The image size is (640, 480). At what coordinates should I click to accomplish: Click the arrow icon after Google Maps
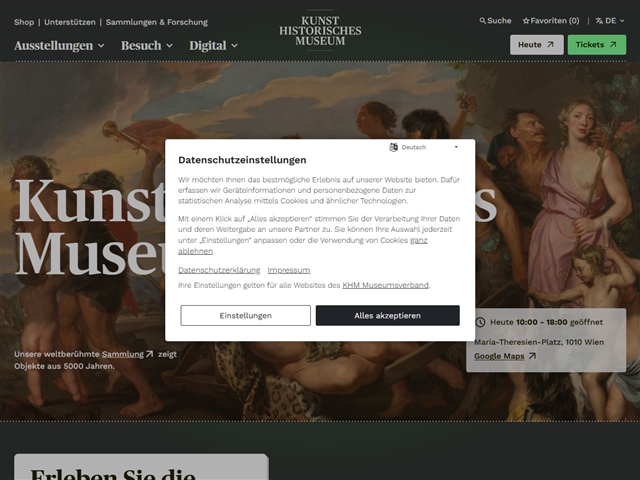tap(532, 356)
